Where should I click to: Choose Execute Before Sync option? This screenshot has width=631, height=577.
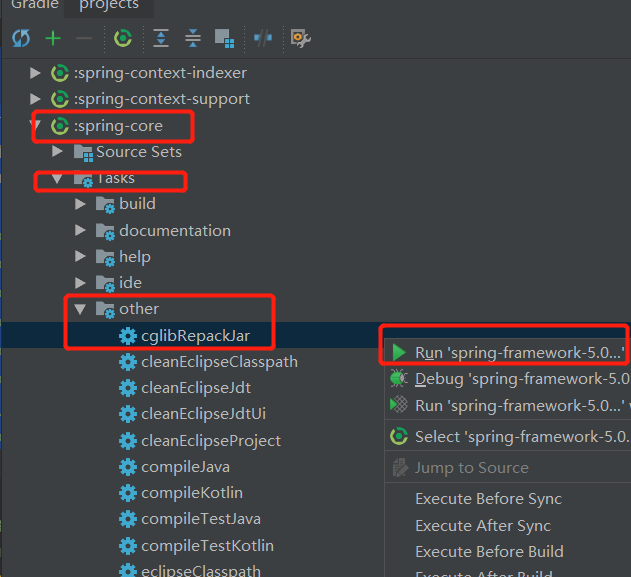(508, 499)
